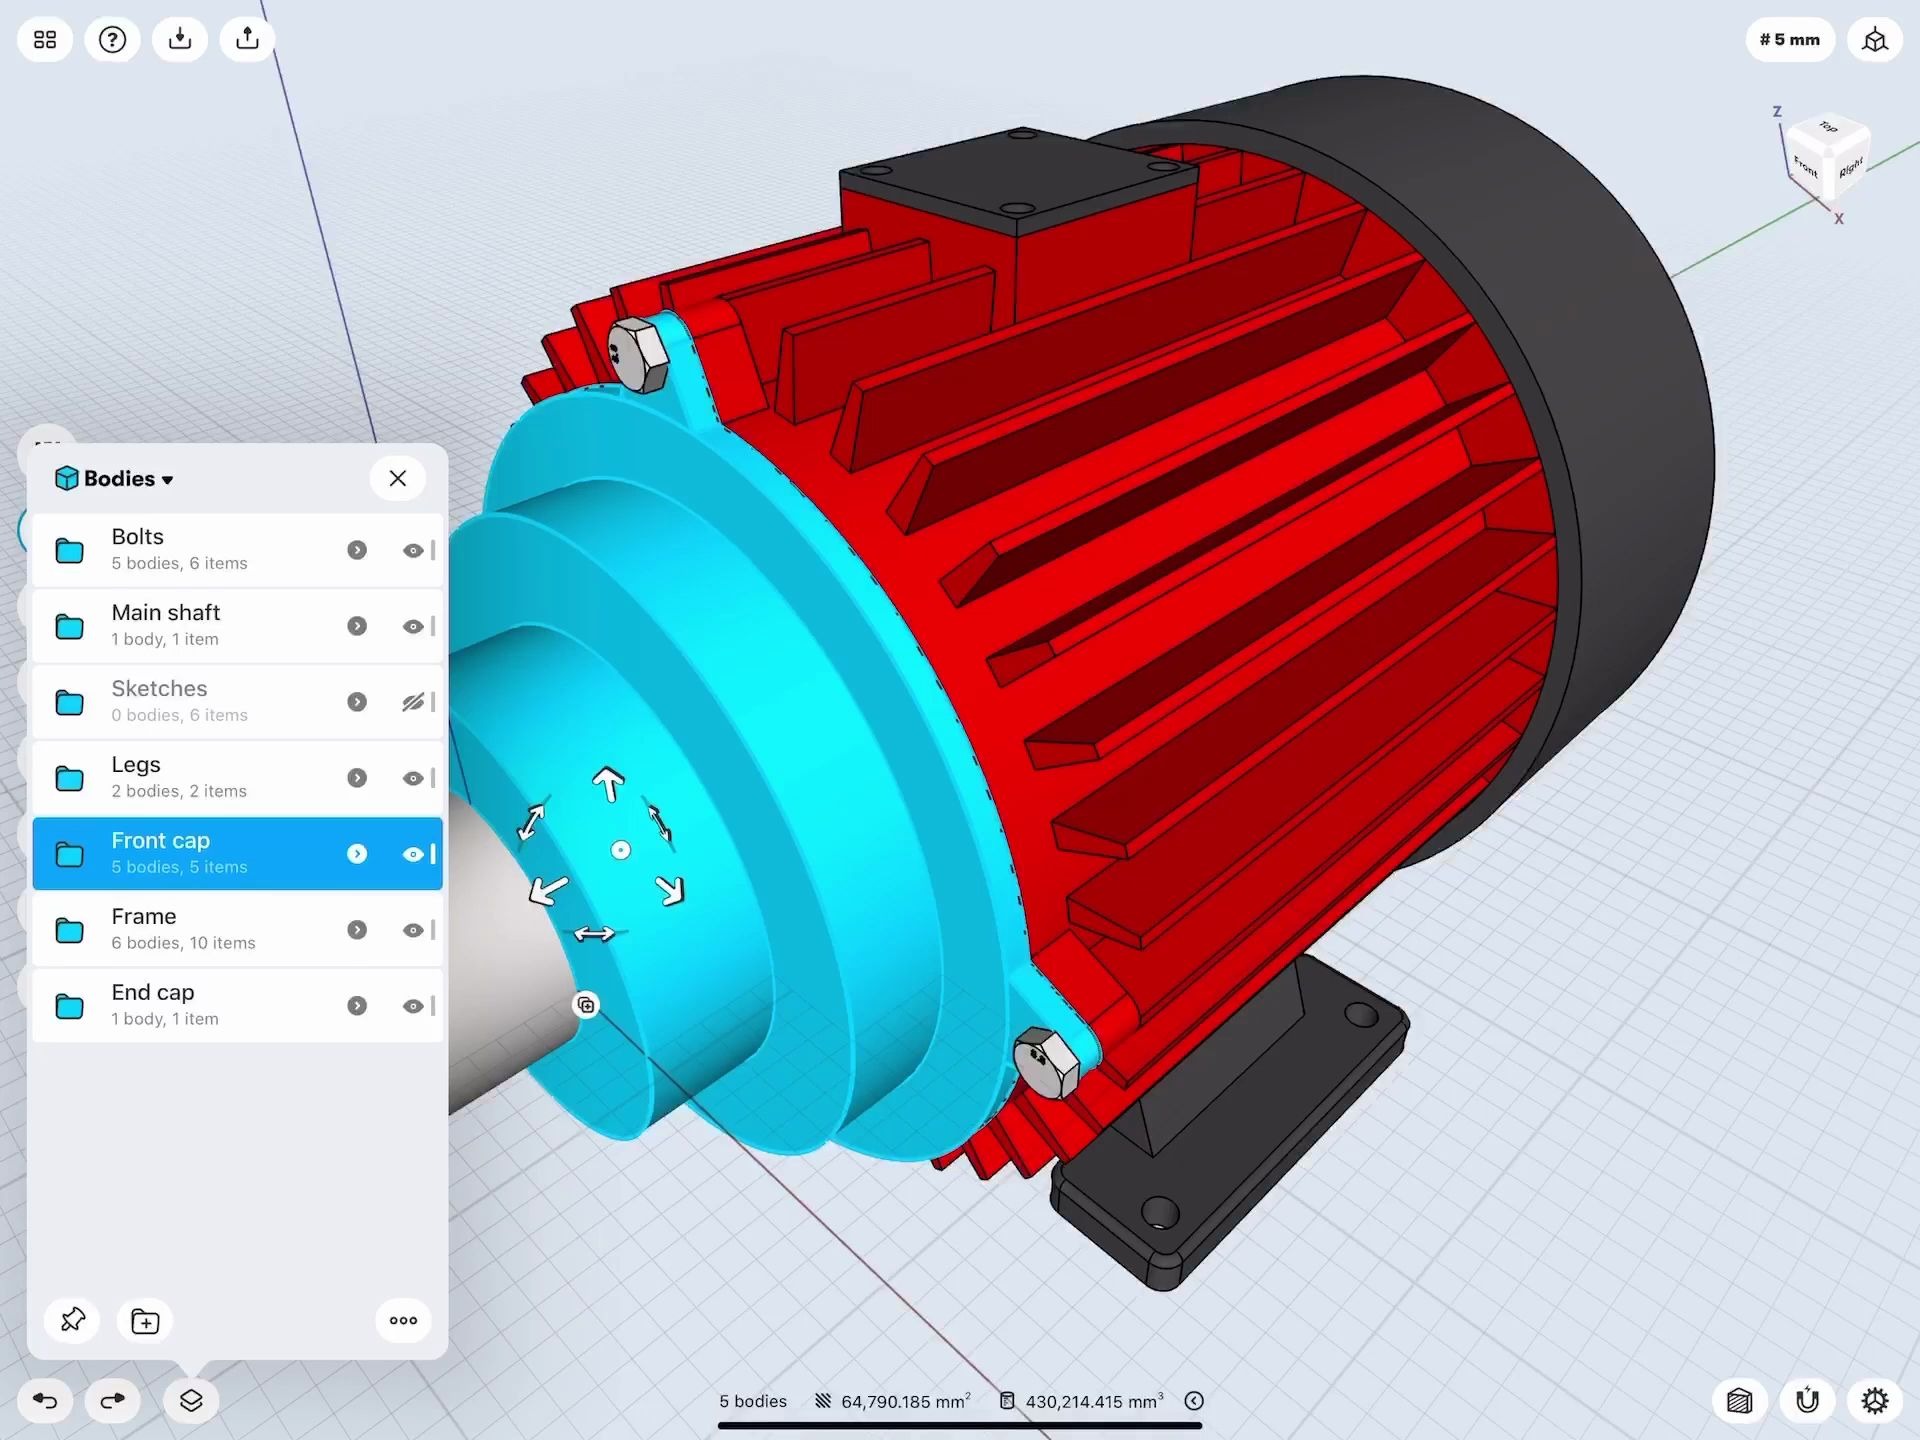Click the export (share) icon top-left
1920x1440 pixels.
pos(246,39)
